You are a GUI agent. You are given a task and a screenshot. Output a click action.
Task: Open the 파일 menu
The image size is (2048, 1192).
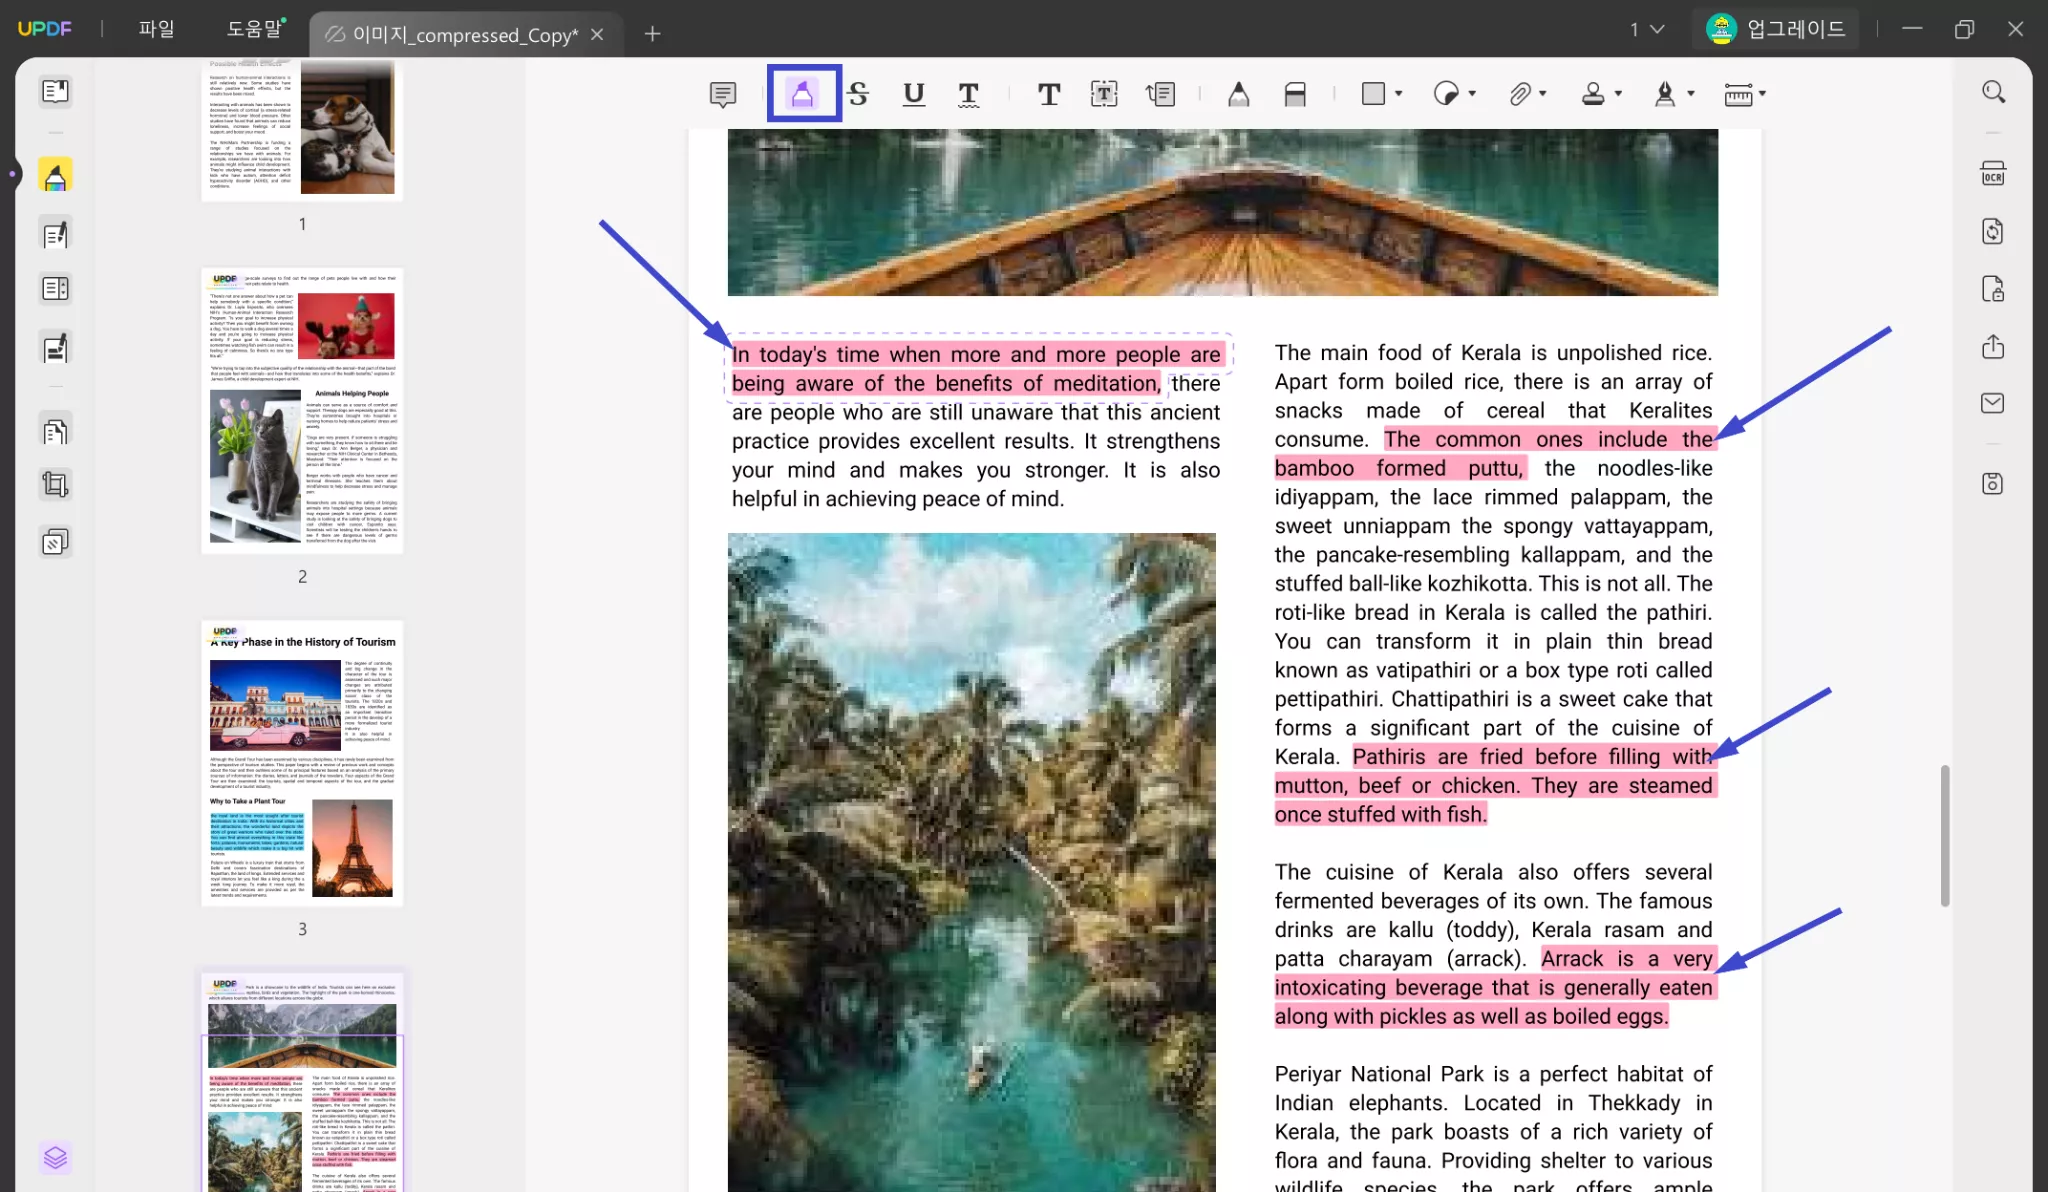click(156, 29)
